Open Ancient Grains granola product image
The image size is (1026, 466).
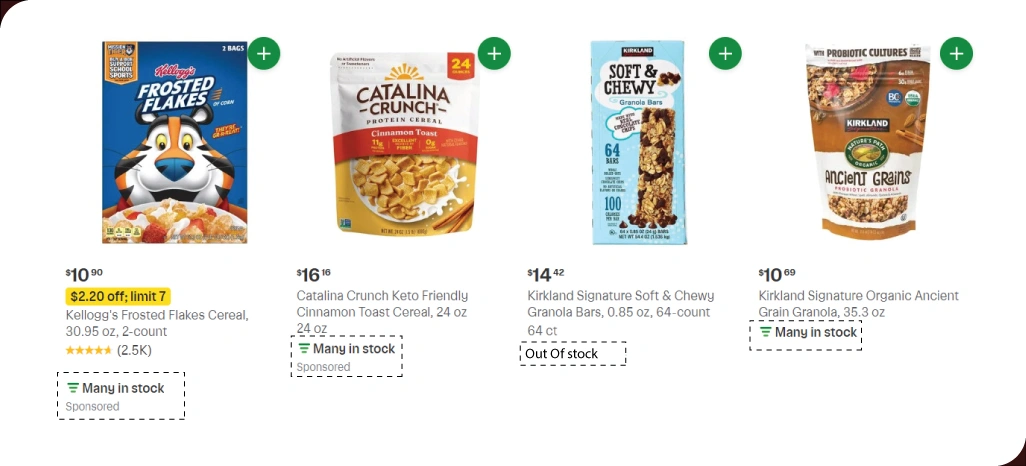868,142
